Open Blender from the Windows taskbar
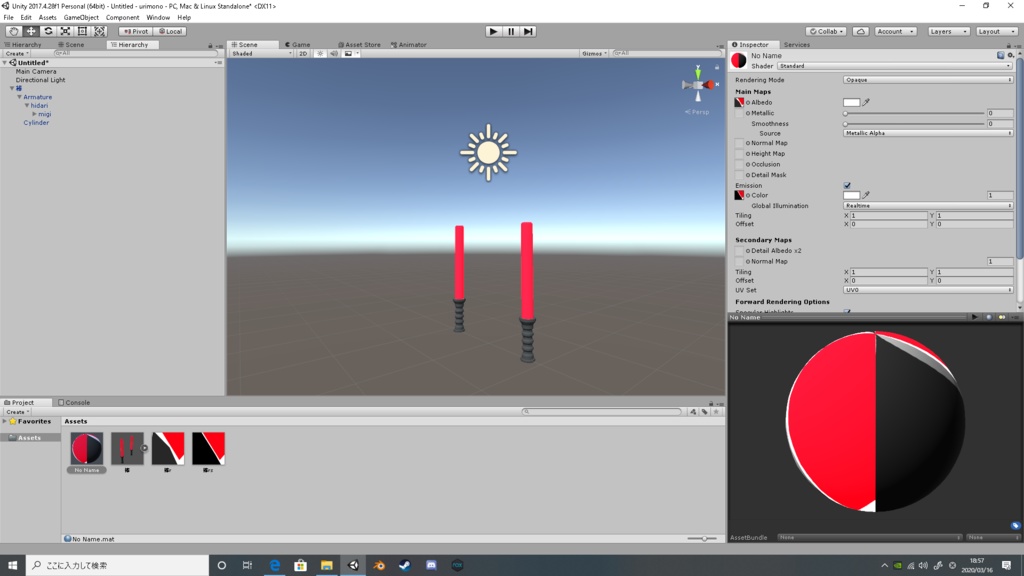 [x=379, y=565]
